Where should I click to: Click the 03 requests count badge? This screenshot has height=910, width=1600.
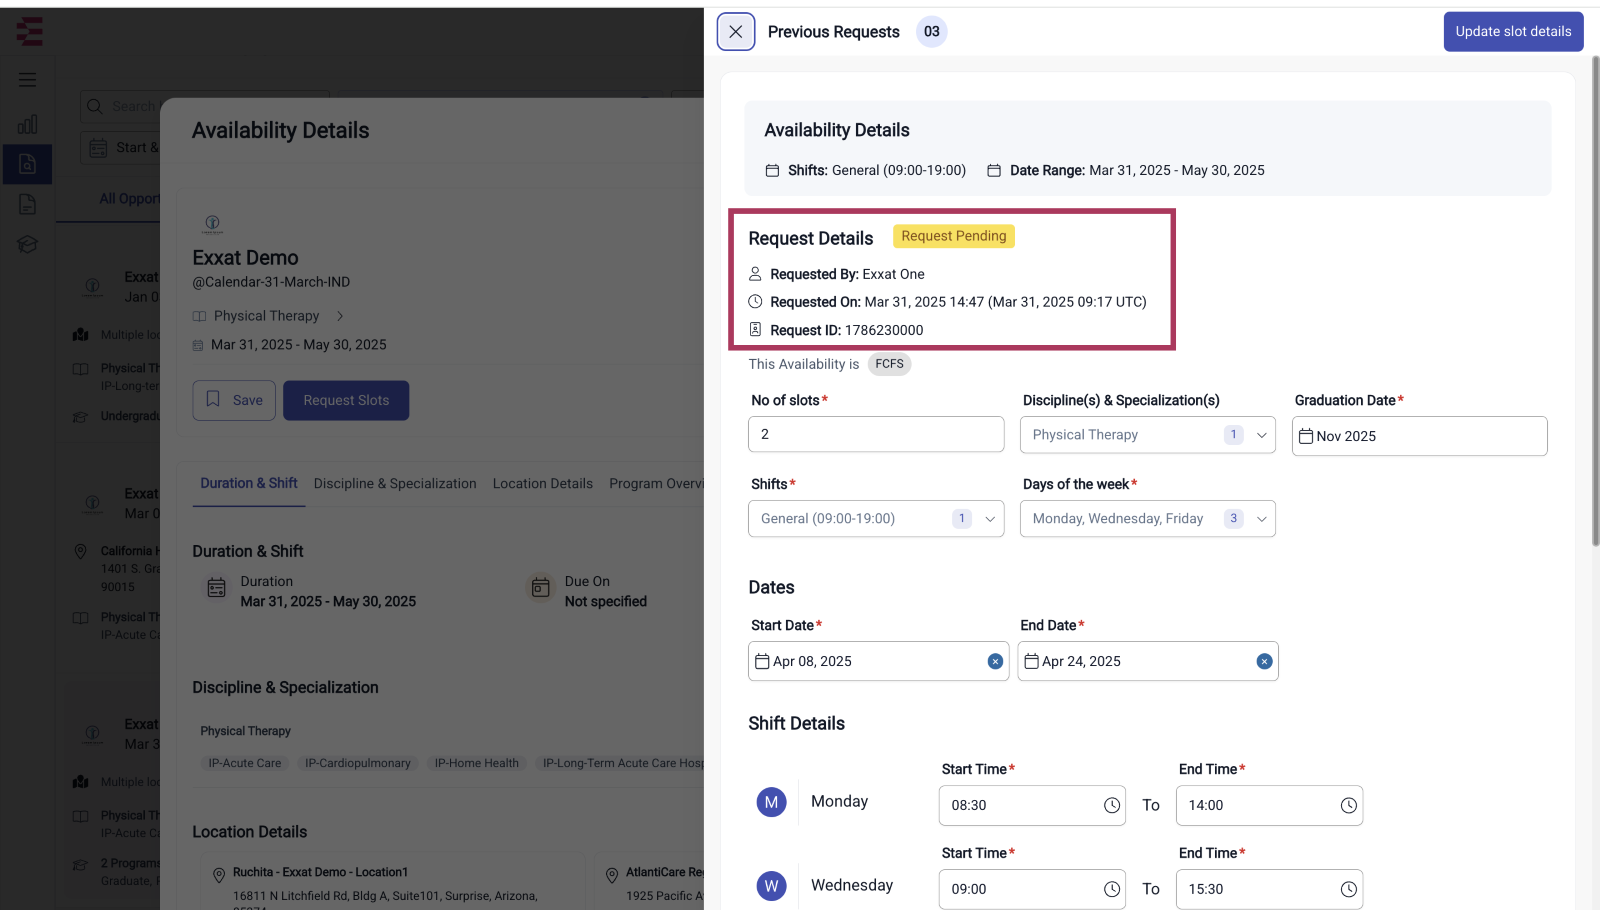[x=932, y=32]
